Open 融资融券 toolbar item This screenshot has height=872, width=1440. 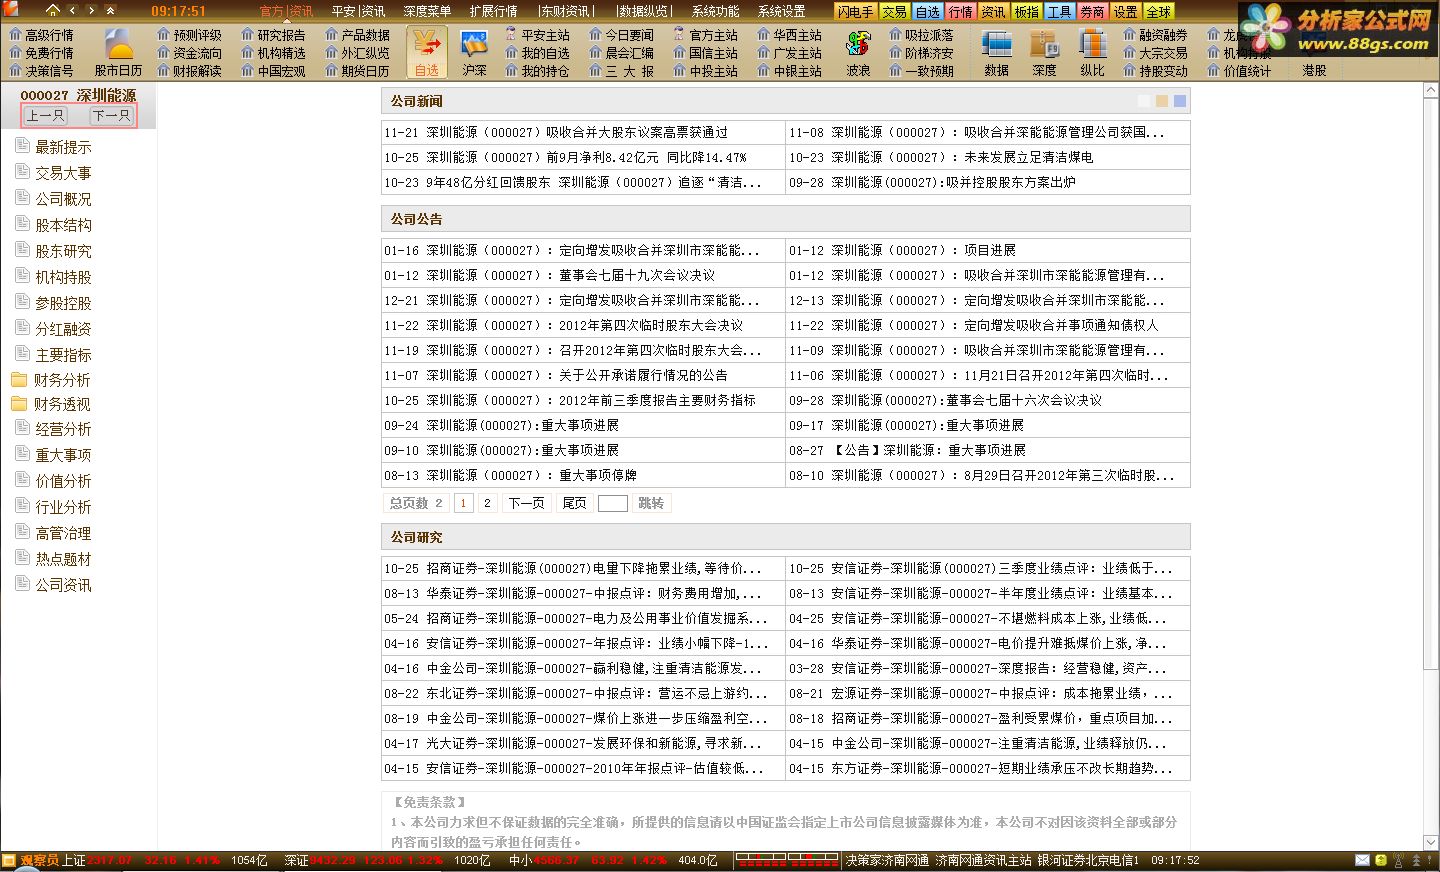point(1155,35)
